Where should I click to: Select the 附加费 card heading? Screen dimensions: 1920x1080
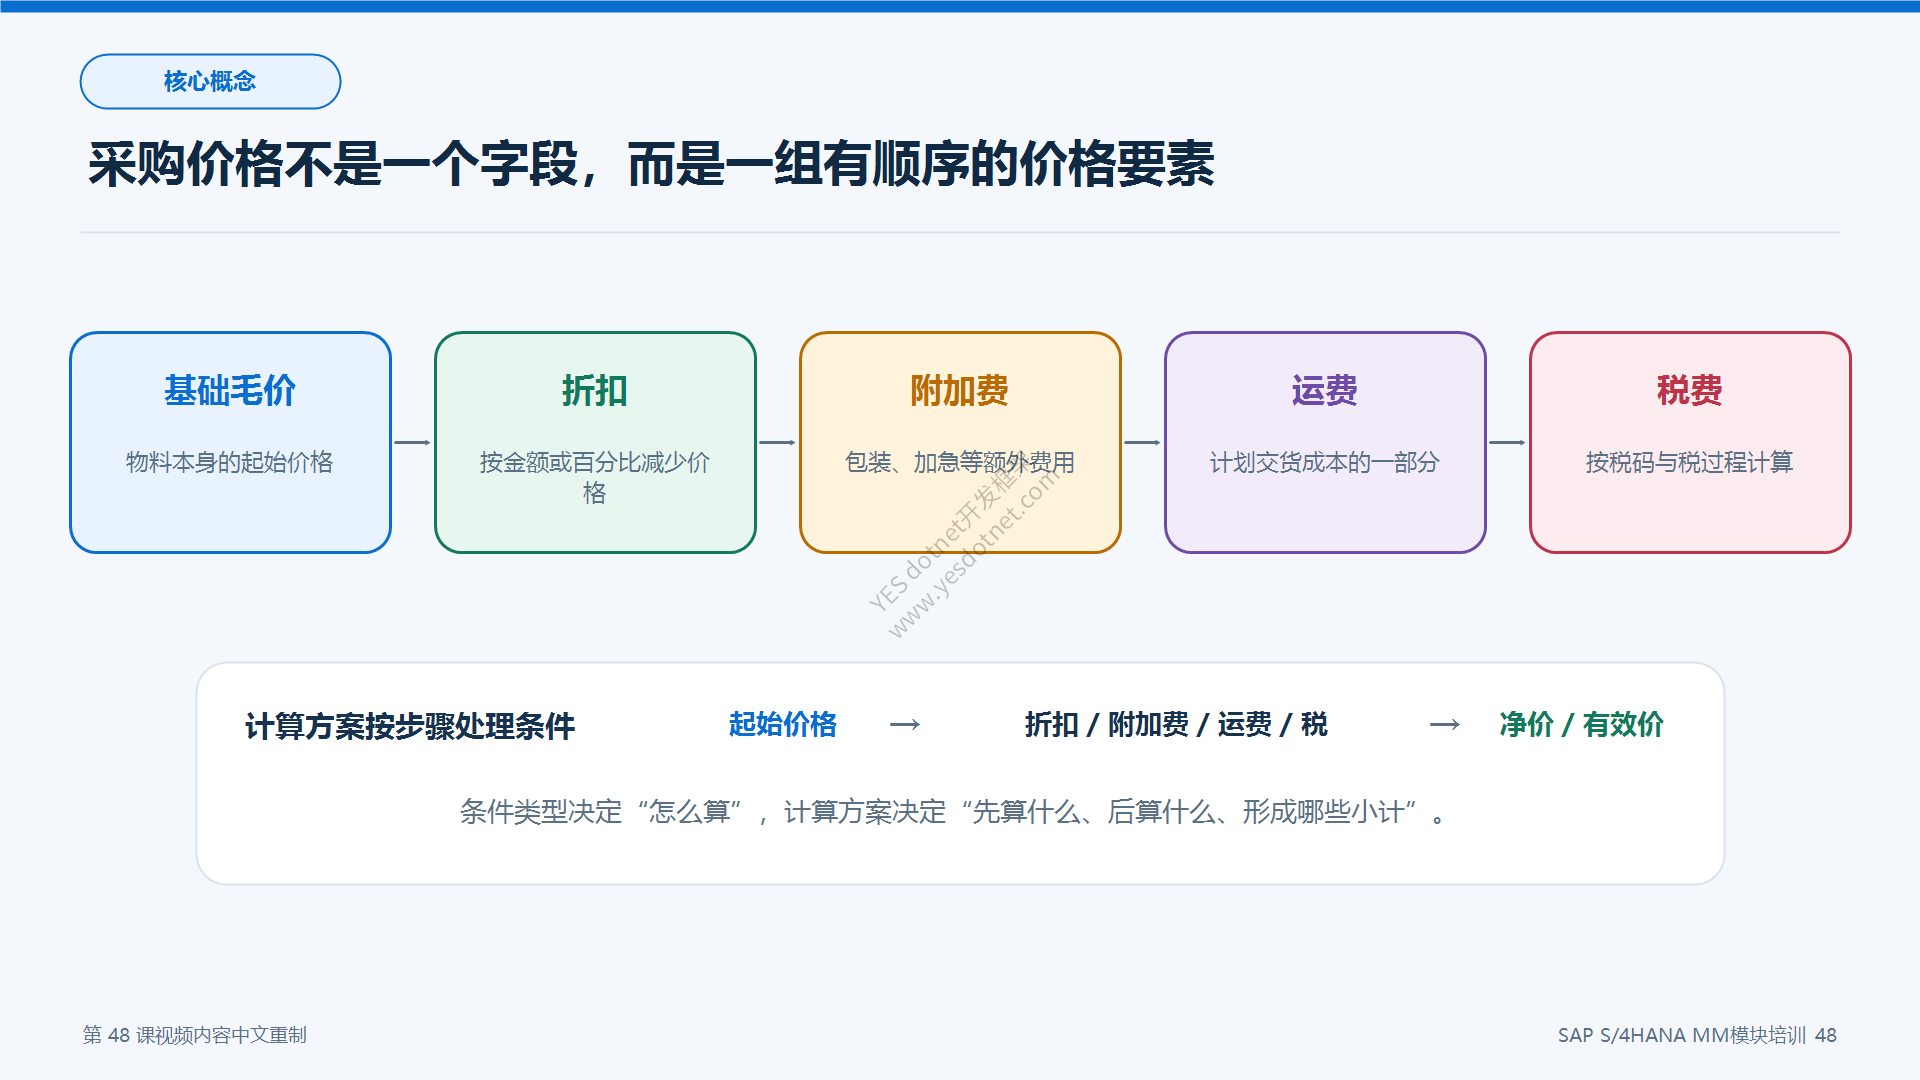(x=960, y=390)
